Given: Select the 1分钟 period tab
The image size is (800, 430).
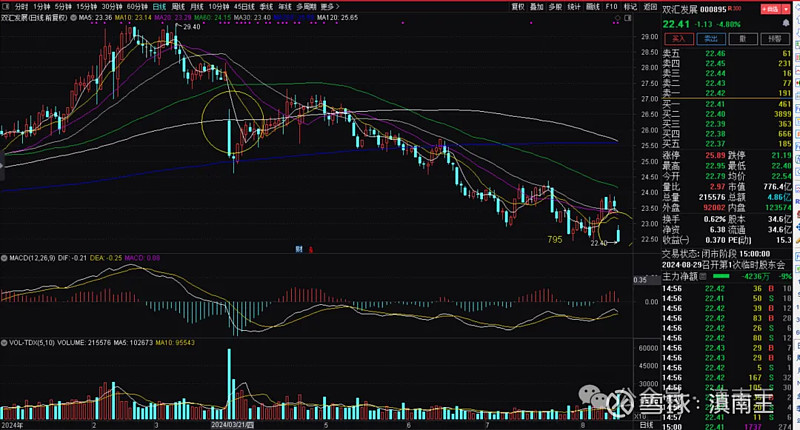Looking at the screenshot, I should point(42,7).
